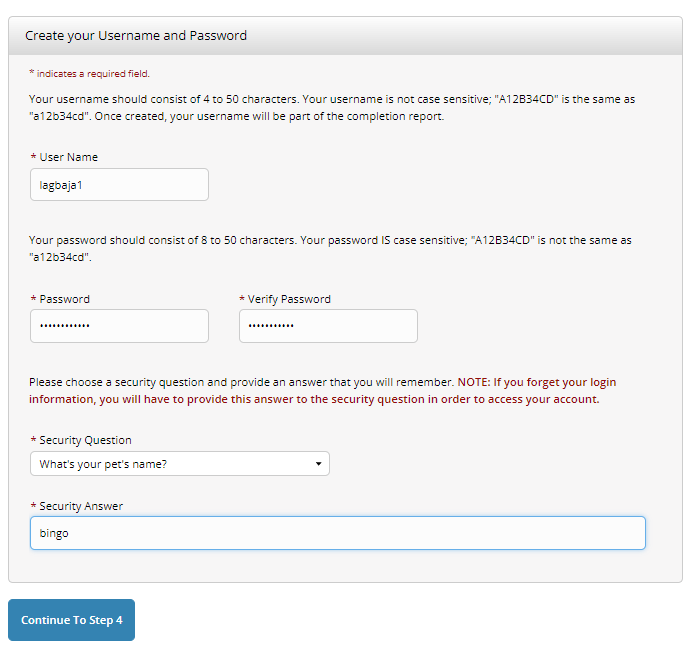This screenshot has height=654, width=690.
Task: Click the User Name input field
Action: [x=119, y=184]
